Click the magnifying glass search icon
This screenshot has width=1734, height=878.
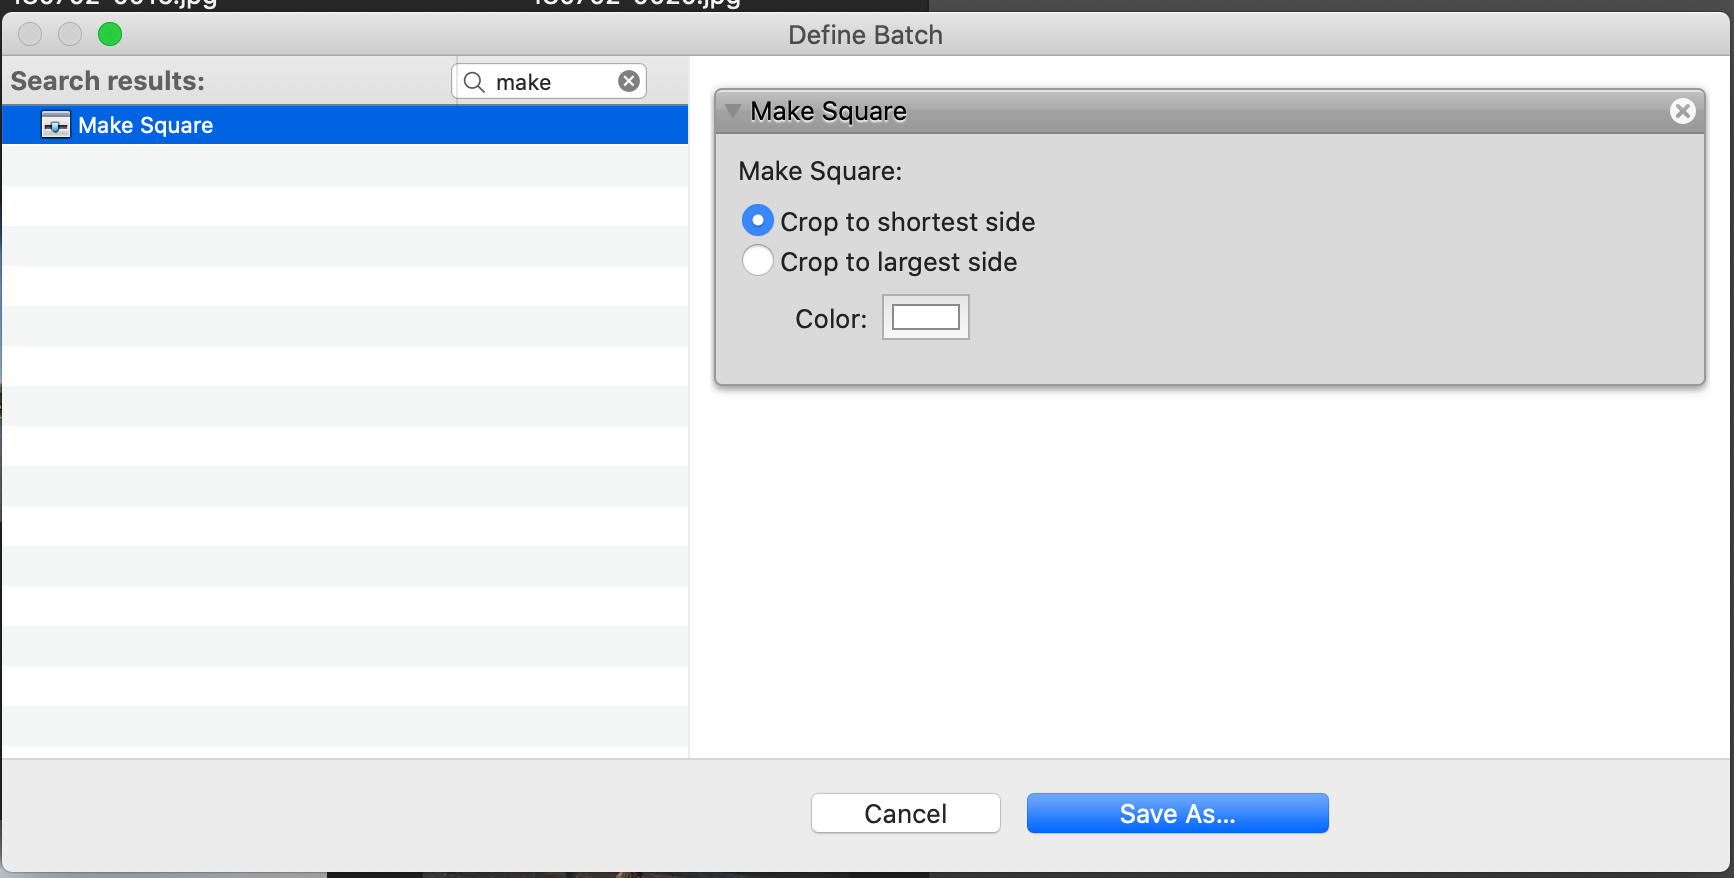(x=475, y=82)
